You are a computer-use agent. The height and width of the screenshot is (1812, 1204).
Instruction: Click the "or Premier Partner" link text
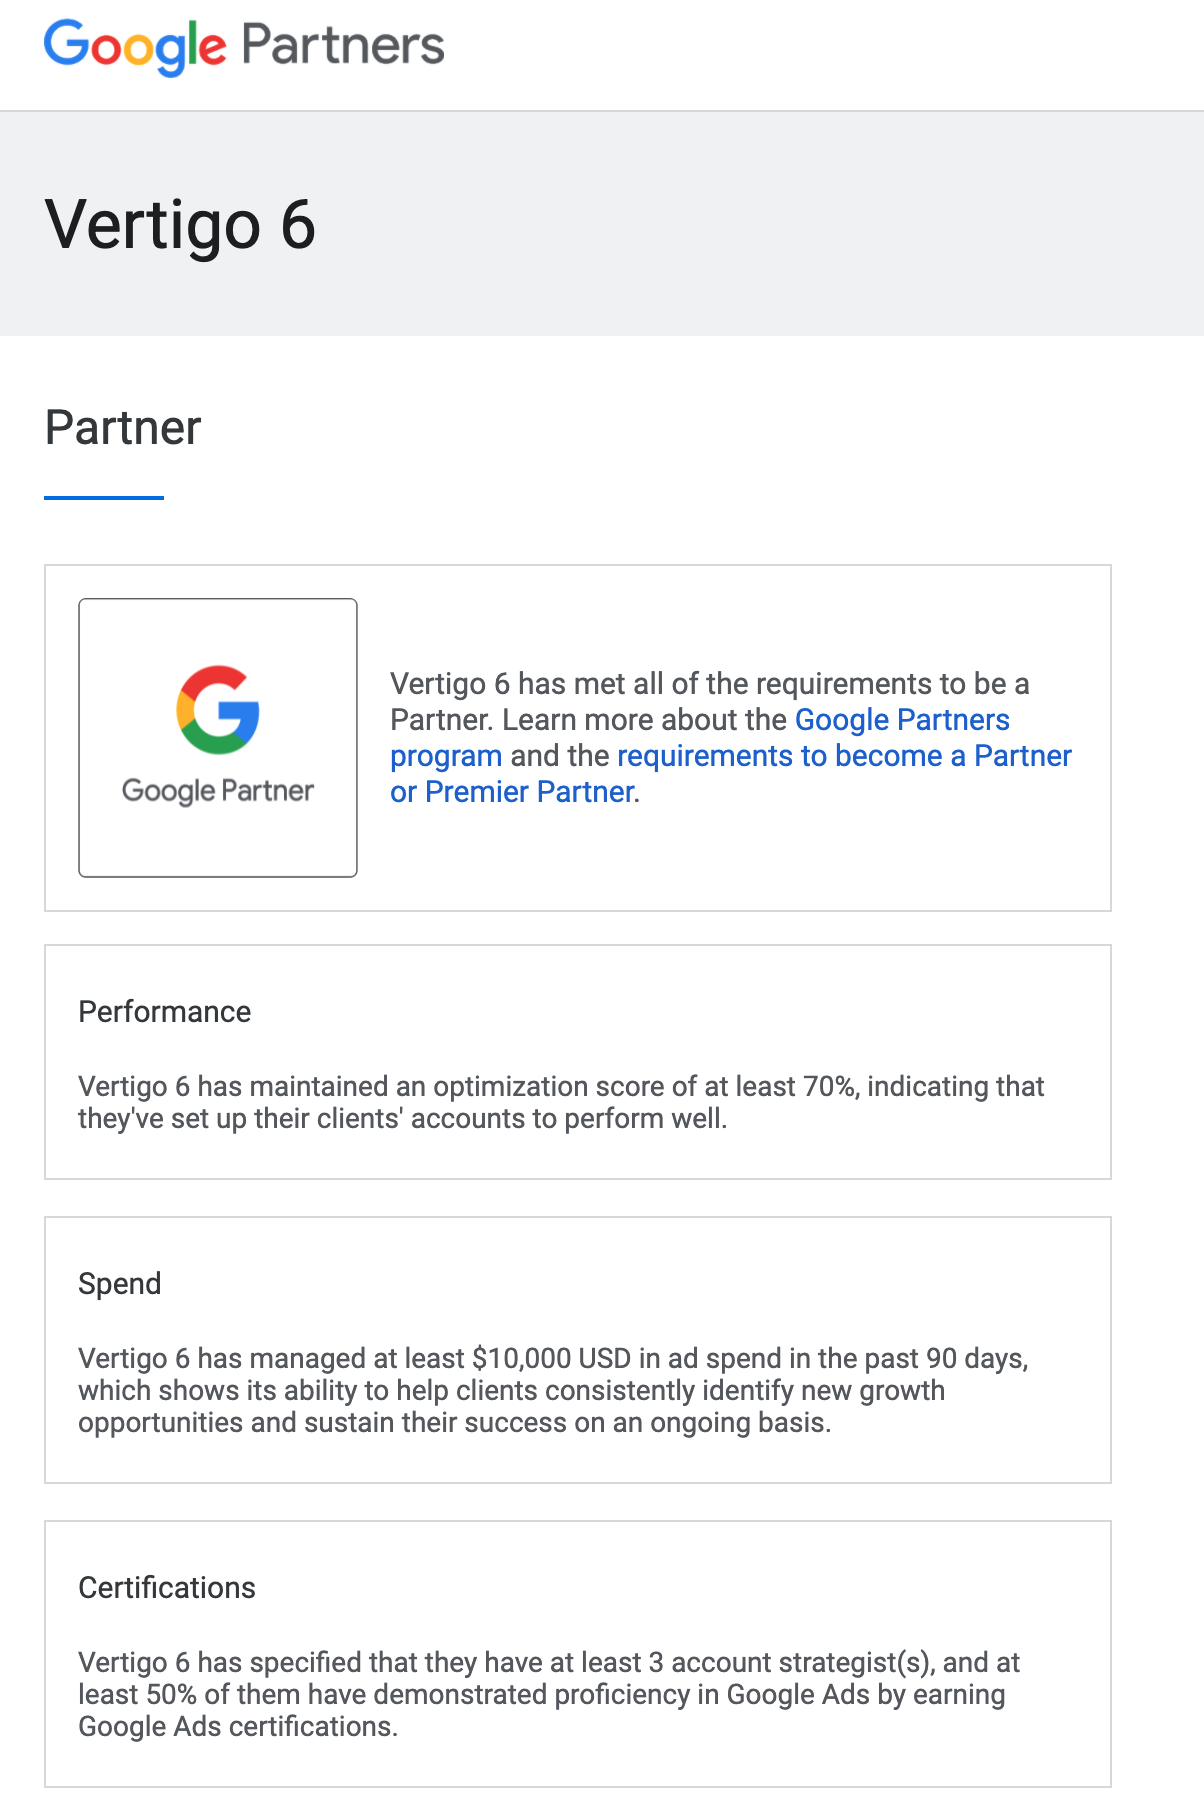[x=512, y=792]
